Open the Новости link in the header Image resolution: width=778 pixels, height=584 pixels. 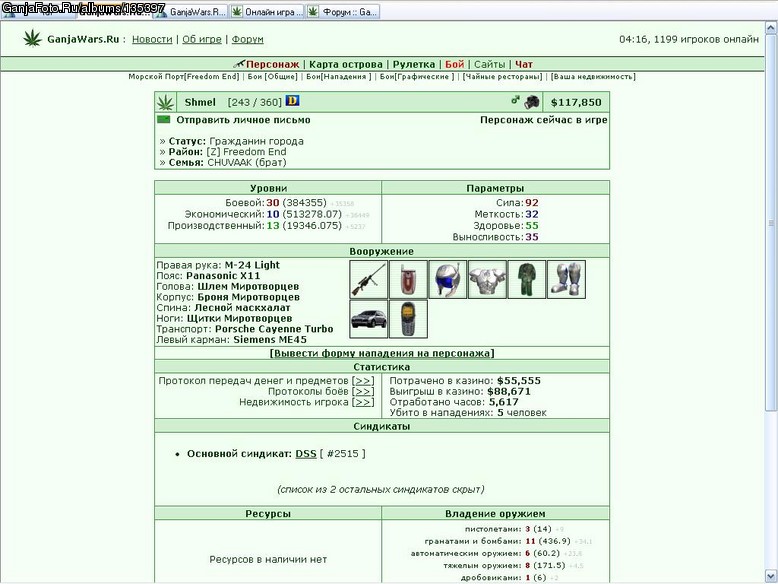tap(152, 39)
